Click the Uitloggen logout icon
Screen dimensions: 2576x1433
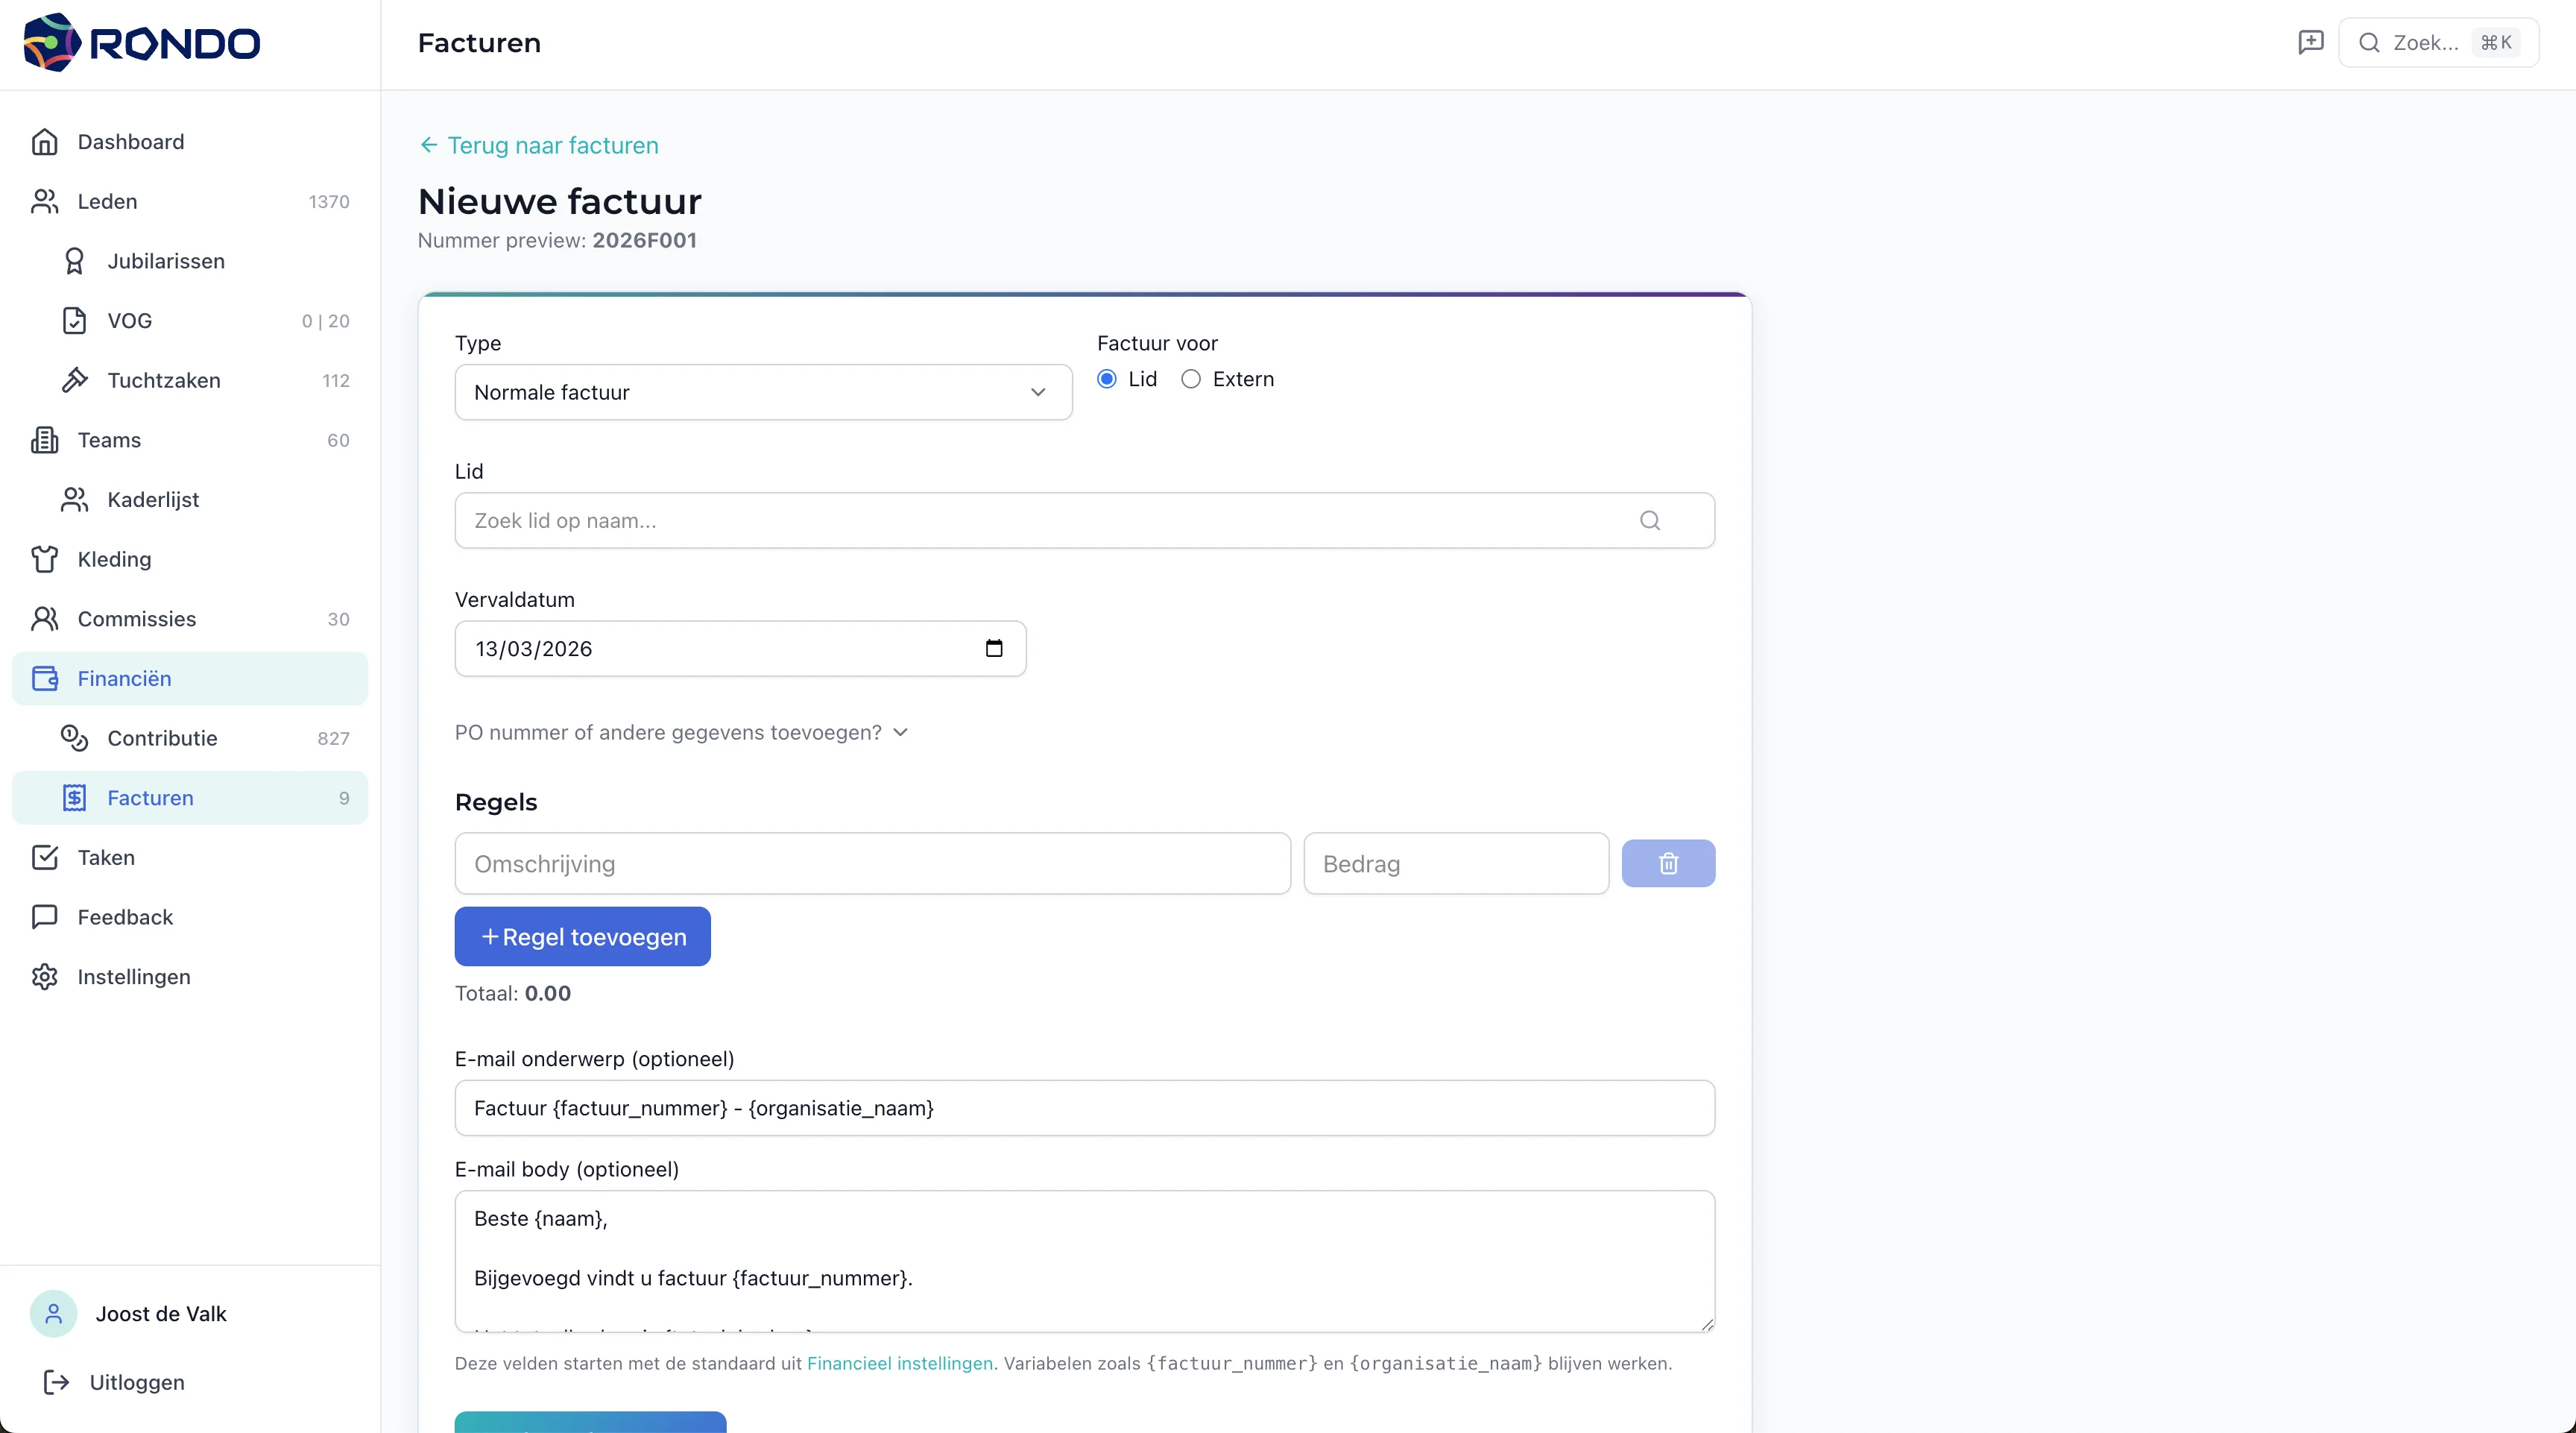pyautogui.click(x=57, y=1382)
